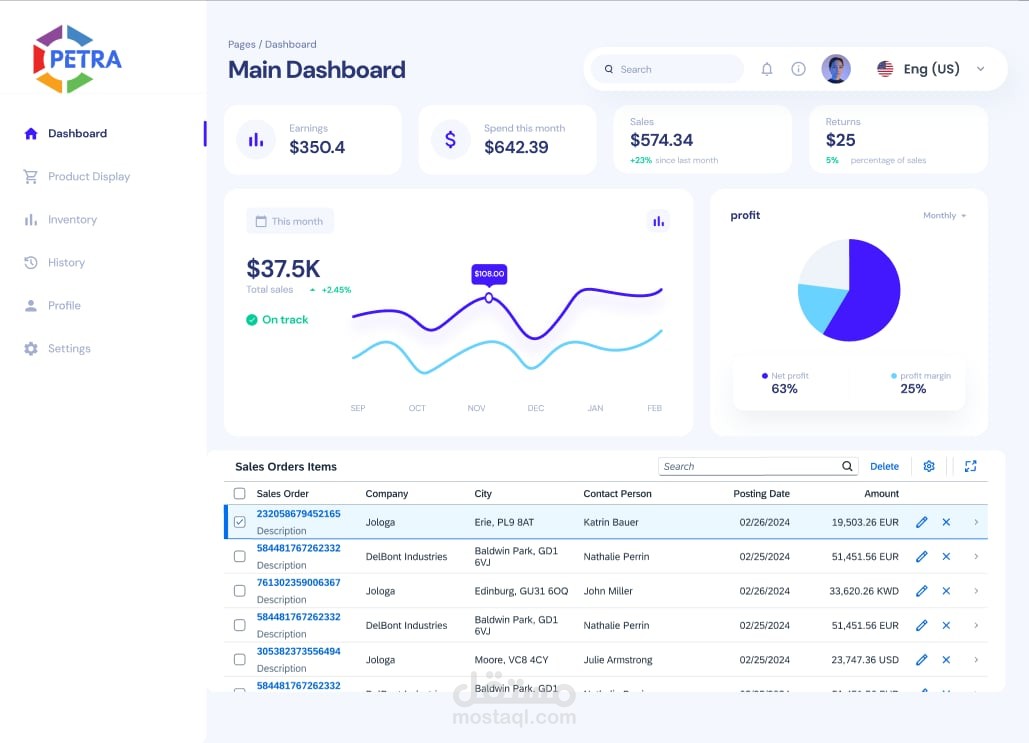The image size is (1029, 743).
Task: Open the table settings gear icon
Action: [x=928, y=466]
